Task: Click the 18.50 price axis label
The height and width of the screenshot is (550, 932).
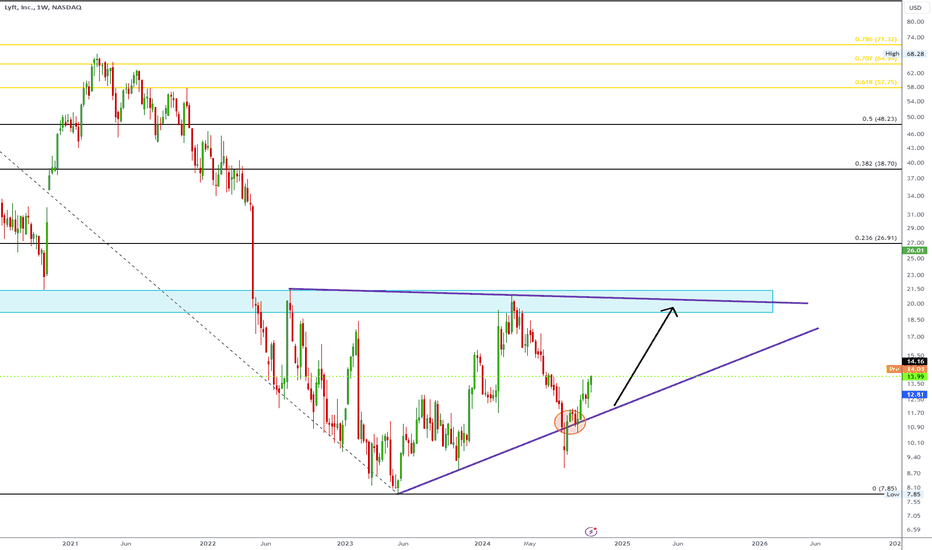Action: coord(915,320)
